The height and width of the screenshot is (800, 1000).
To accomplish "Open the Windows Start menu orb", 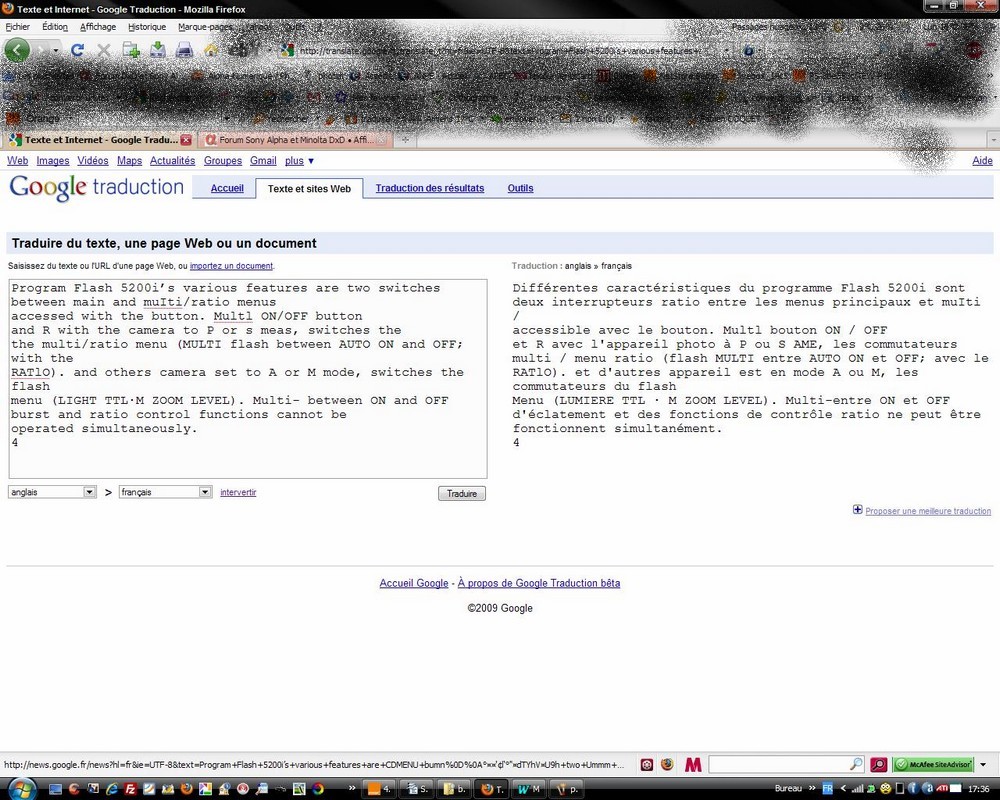I will [x=22, y=789].
